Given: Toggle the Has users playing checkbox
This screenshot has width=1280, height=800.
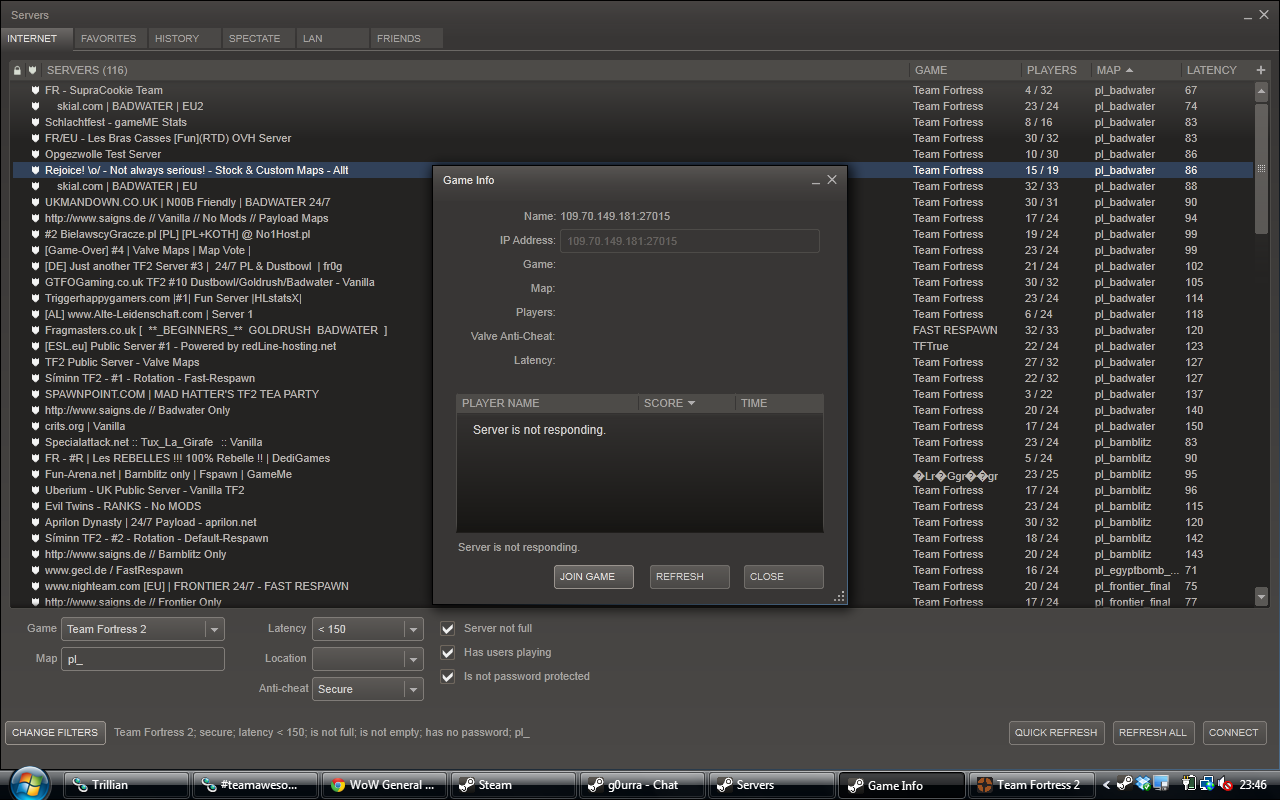Looking at the screenshot, I should pyautogui.click(x=448, y=653).
